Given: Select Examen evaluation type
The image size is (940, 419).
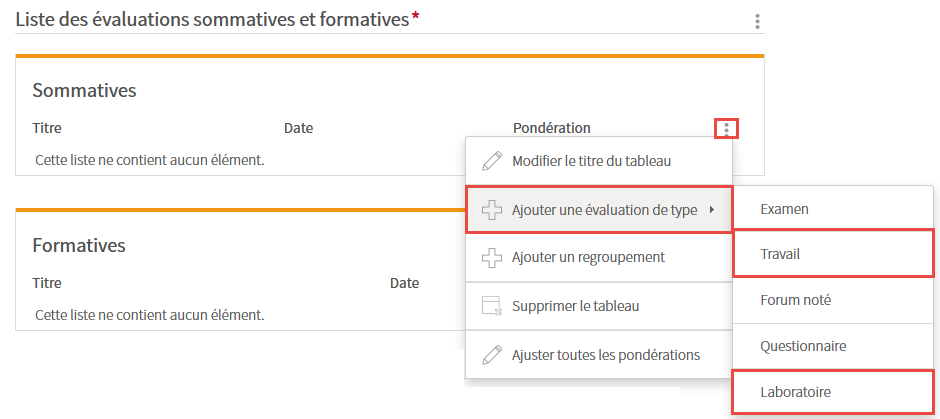Looking at the screenshot, I should (833, 208).
